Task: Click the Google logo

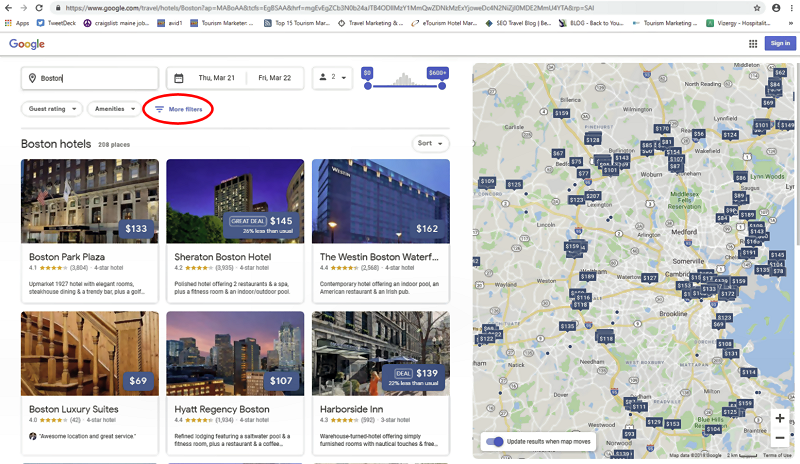Action: pyautogui.click(x=27, y=44)
